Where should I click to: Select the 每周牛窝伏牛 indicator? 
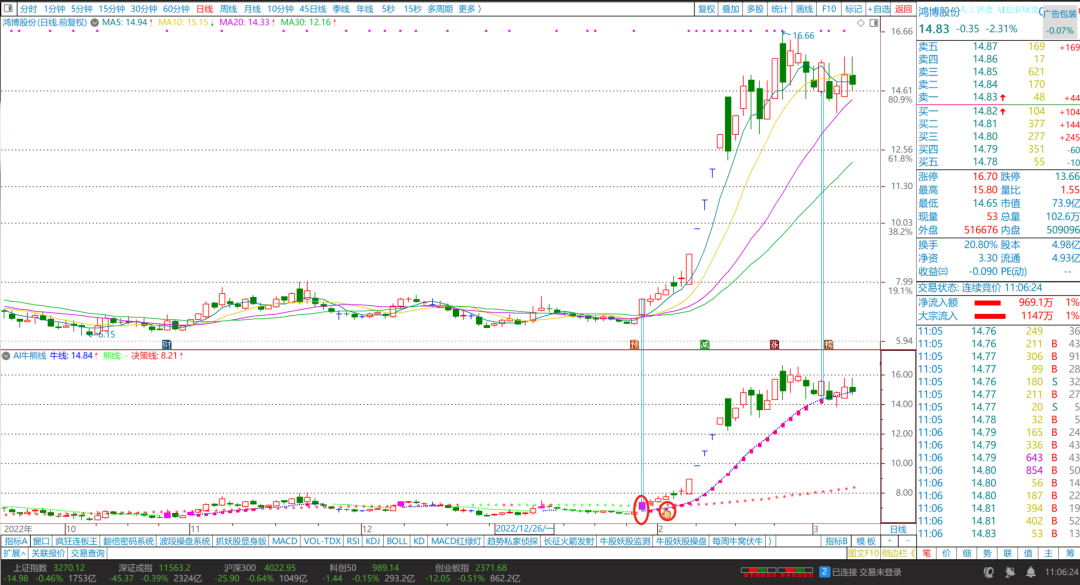point(738,542)
